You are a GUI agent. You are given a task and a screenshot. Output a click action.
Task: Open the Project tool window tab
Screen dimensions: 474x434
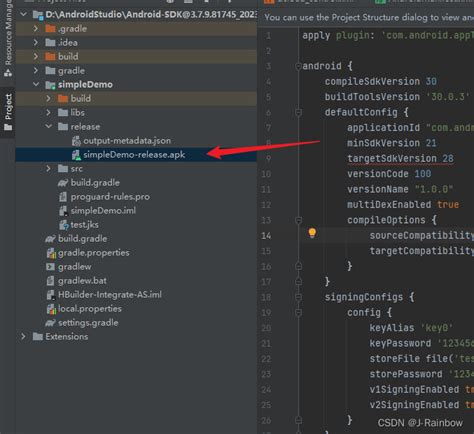[x=8, y=112]
